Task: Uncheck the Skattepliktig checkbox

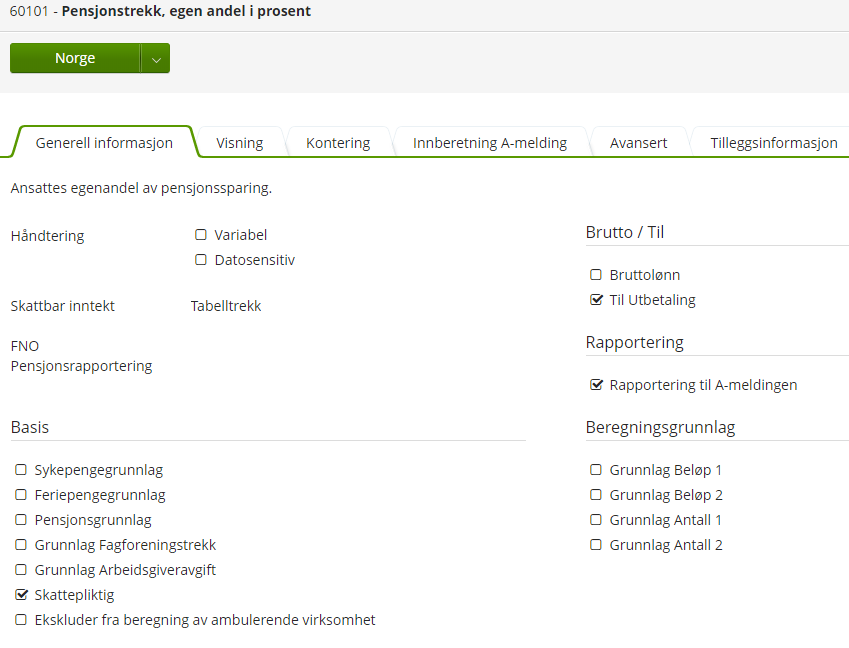Action: coord(21,595)
